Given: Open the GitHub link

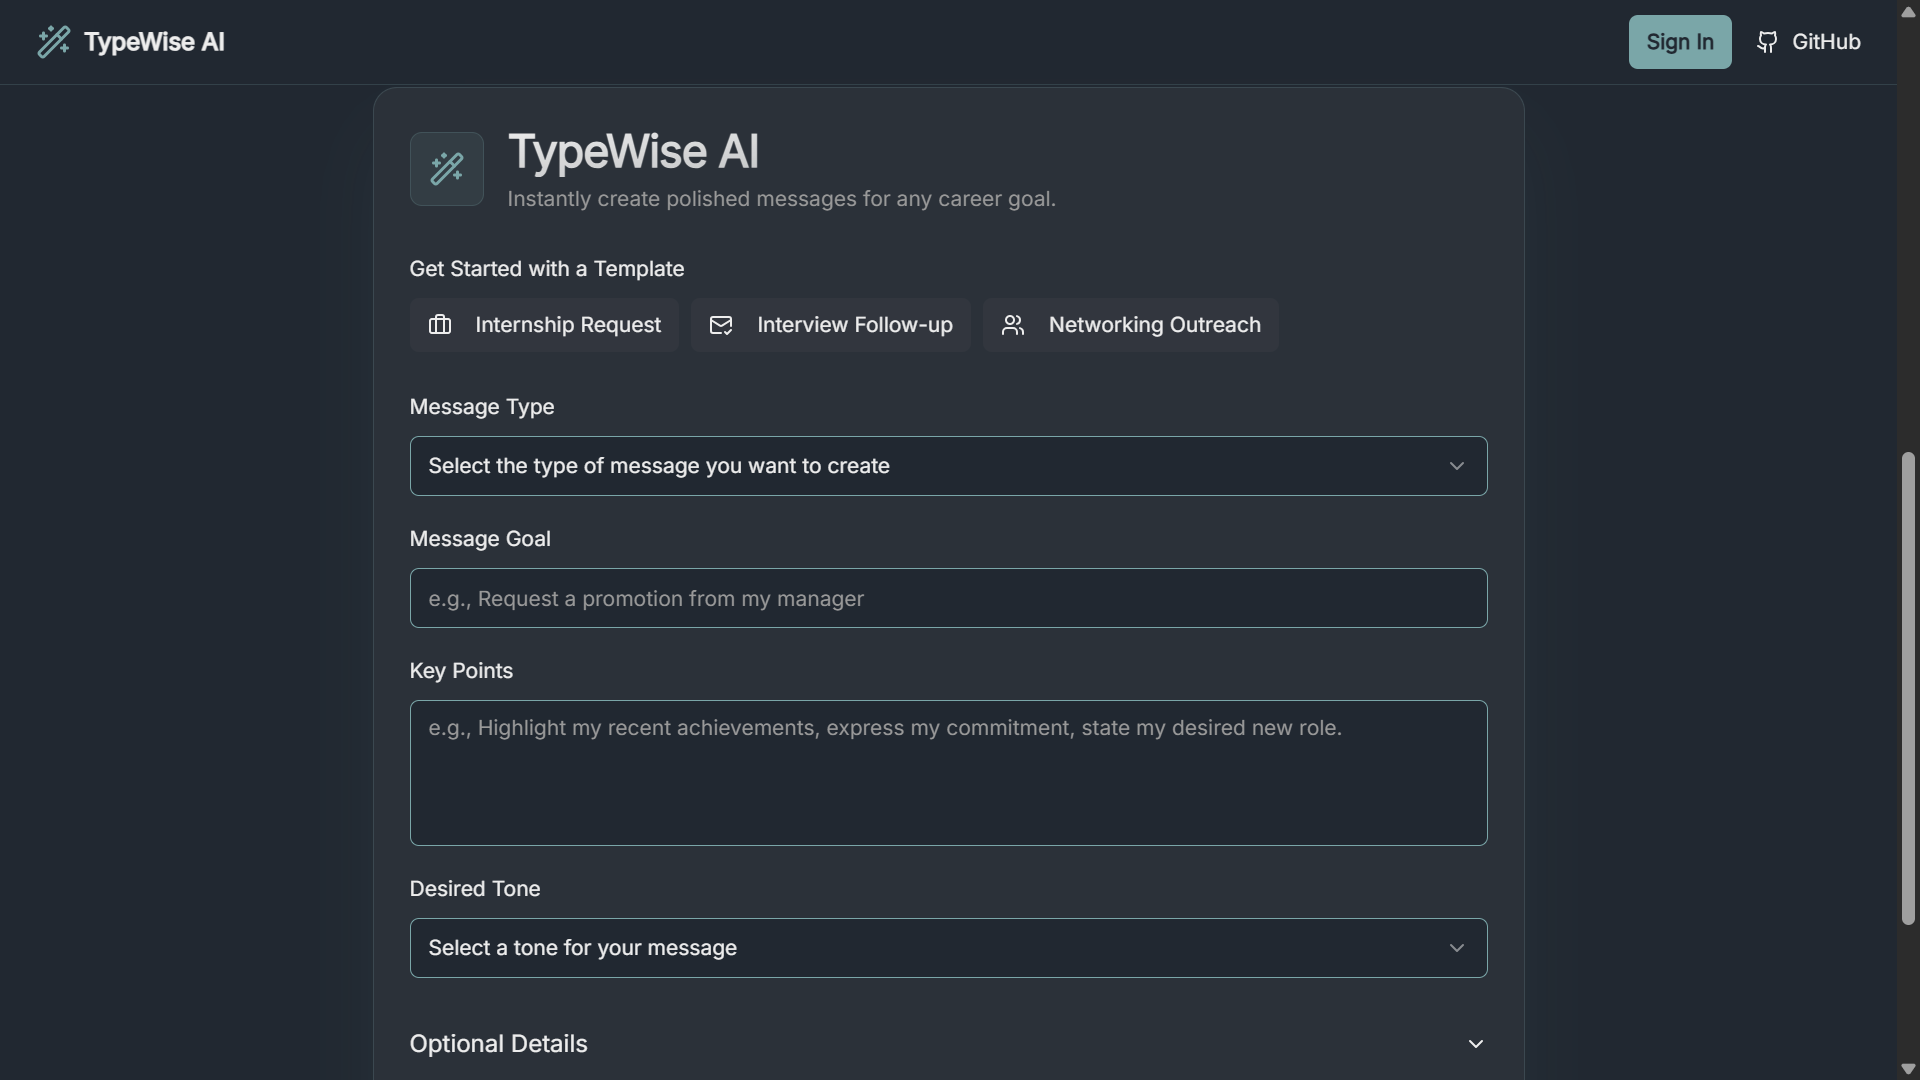Looking at the screenshot, I should click(x=1825, y=42).
